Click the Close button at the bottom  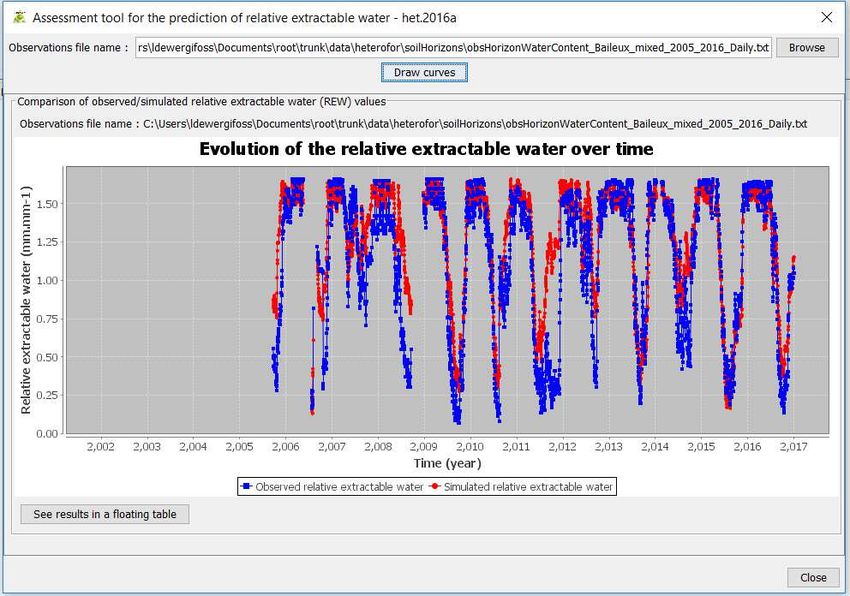coord(813,578)
